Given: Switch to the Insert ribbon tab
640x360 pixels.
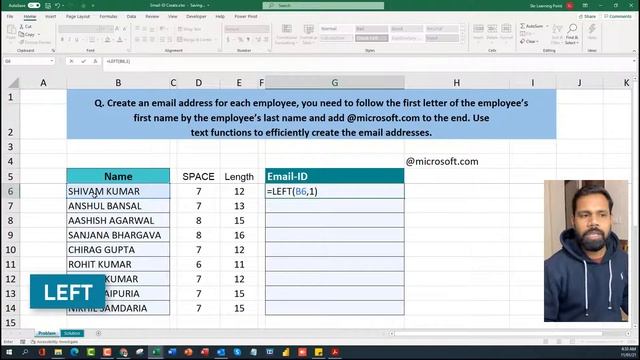Looking at the screenshot, I should [51, 16].
